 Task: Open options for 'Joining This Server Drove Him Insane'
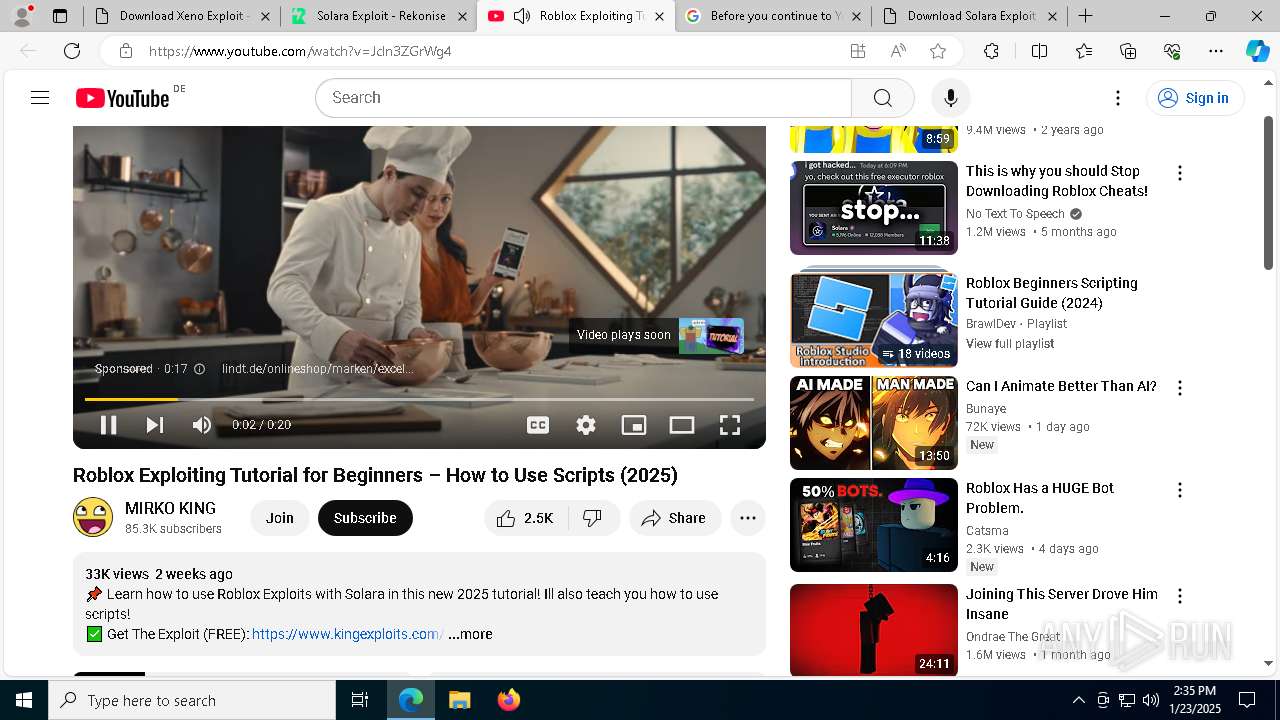click(x=1180, y=596)
